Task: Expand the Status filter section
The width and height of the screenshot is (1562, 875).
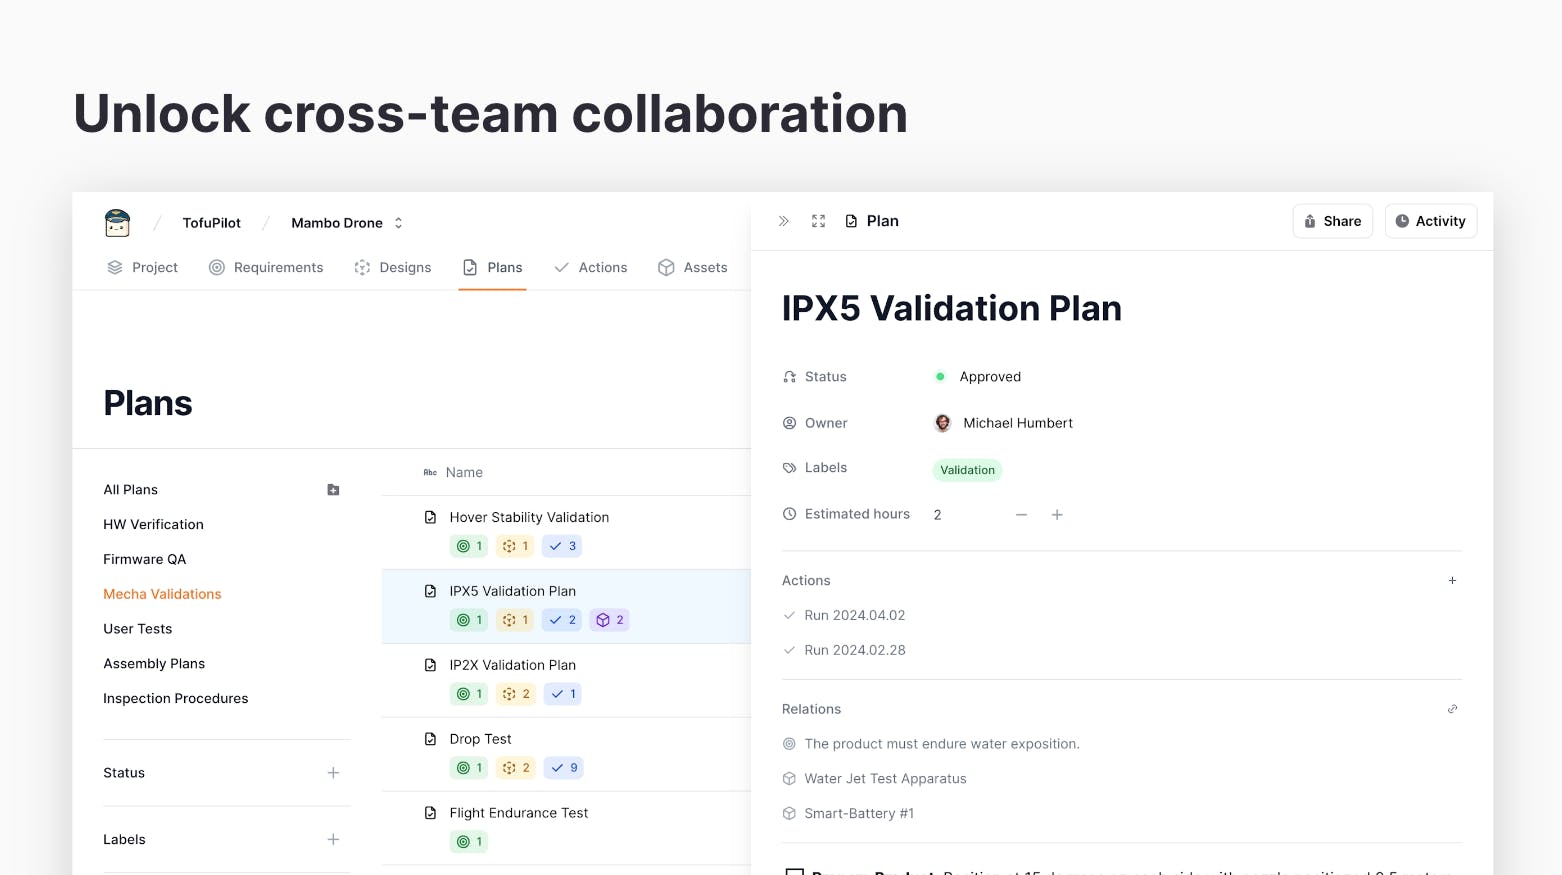Action: point(333,773)
